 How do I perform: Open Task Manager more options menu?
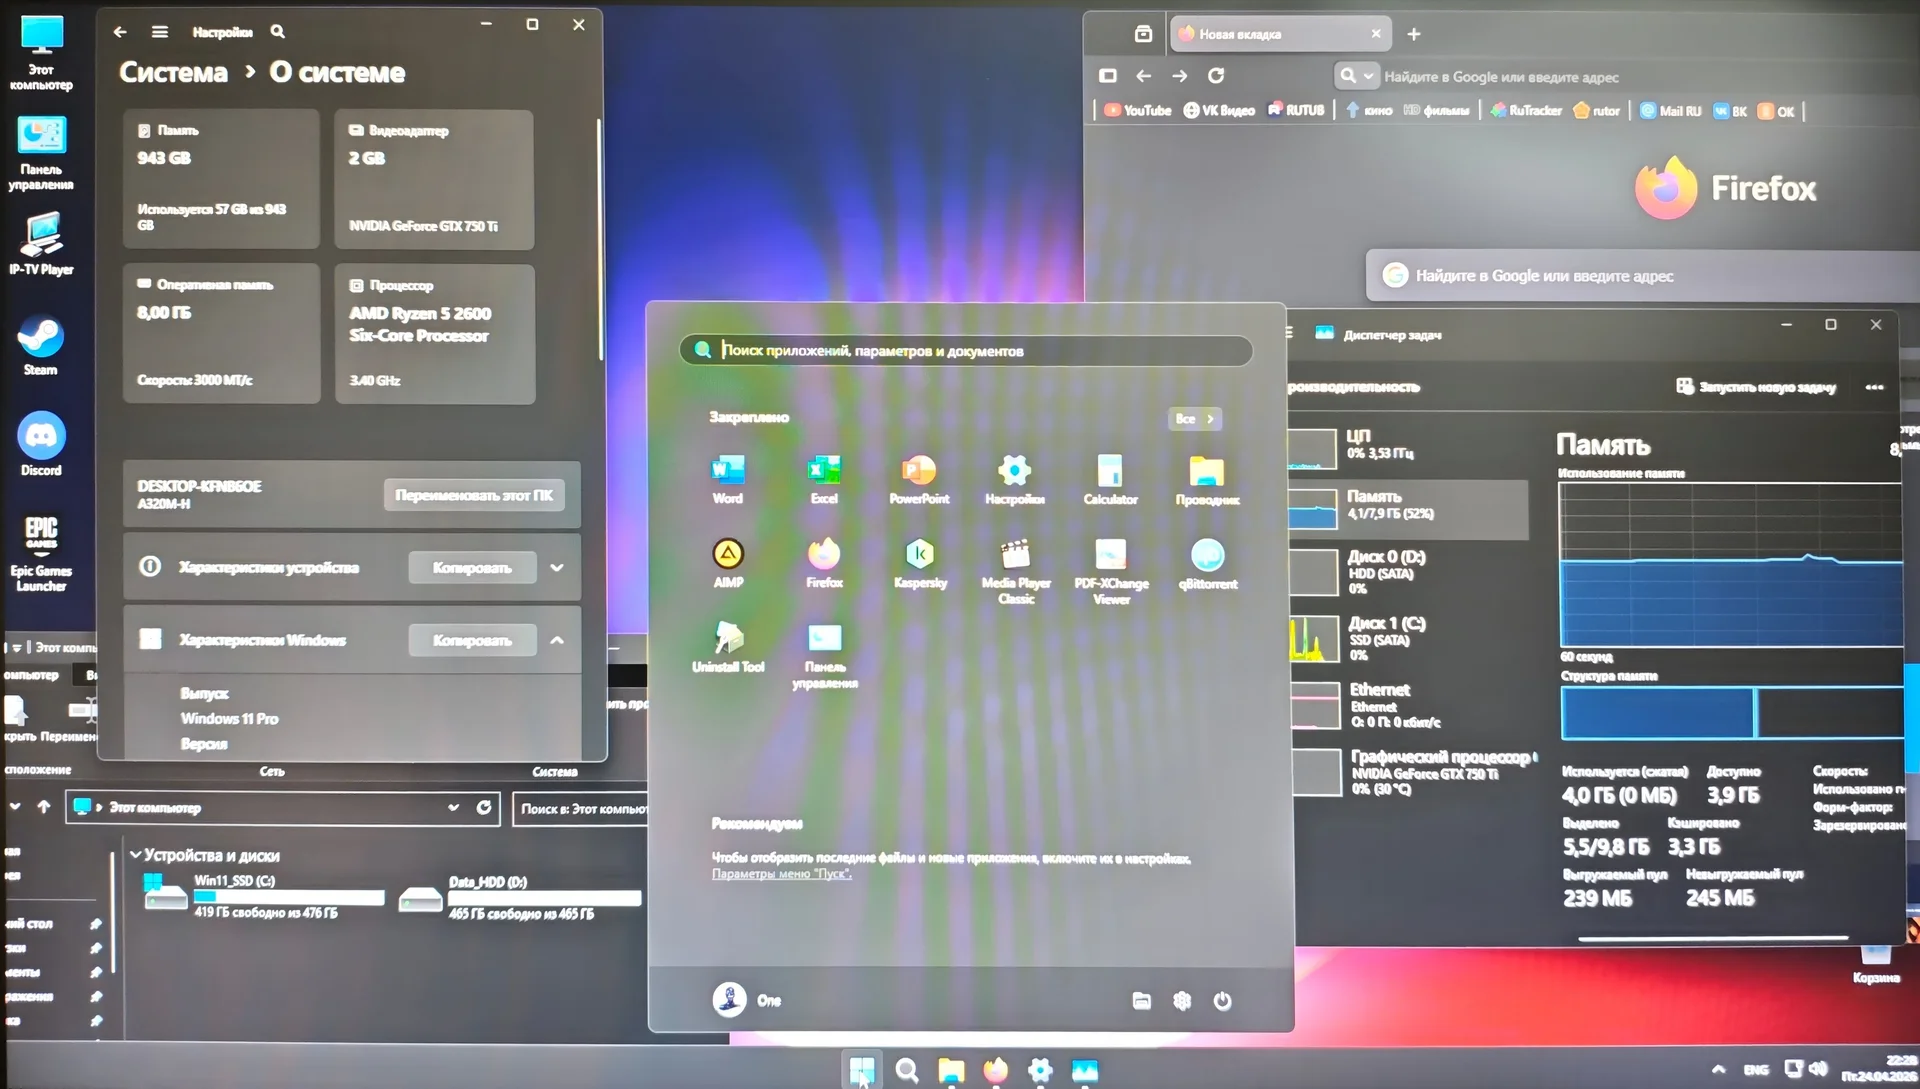(x=1874, y=387)
